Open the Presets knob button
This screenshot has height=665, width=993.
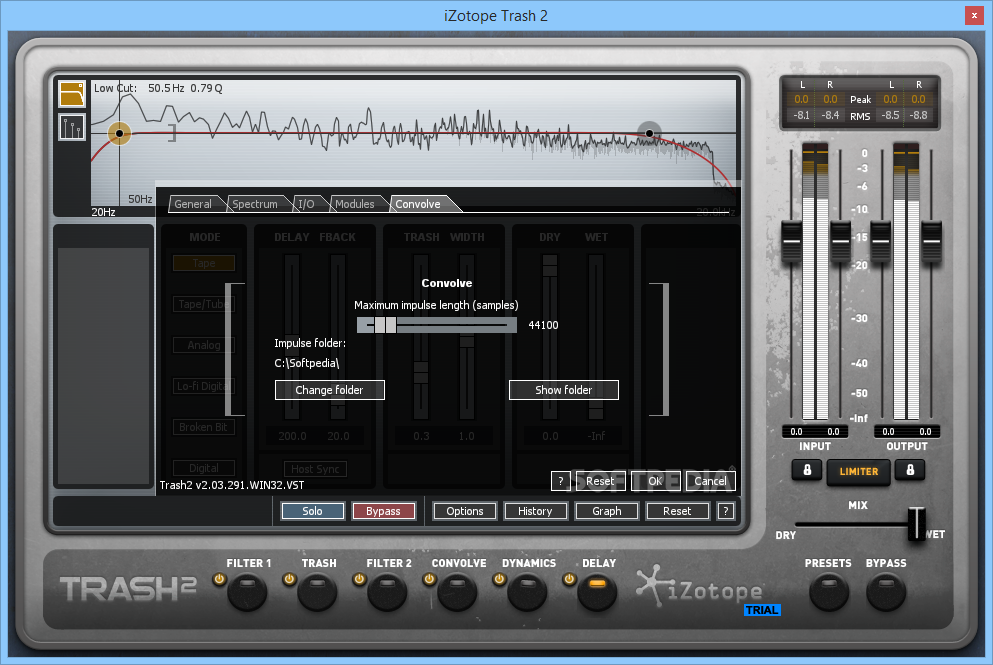[x=829, y=592]
